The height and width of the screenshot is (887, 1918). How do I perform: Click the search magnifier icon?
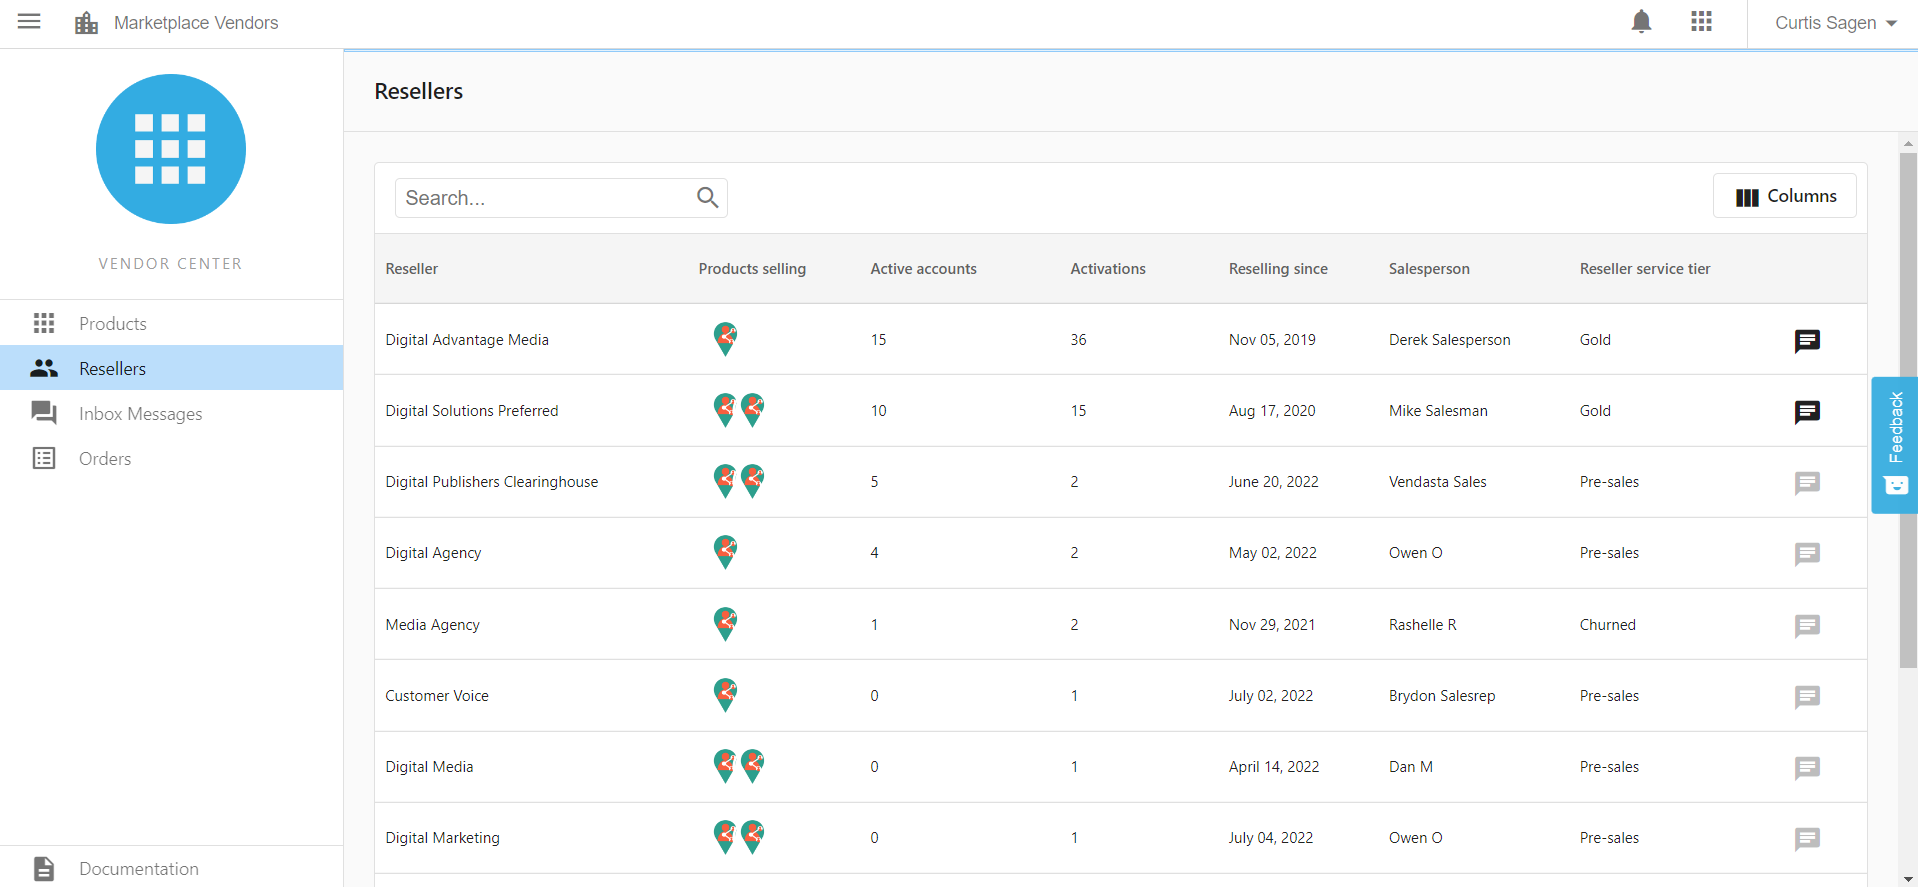pyautogui.click(x=707, y=198)
